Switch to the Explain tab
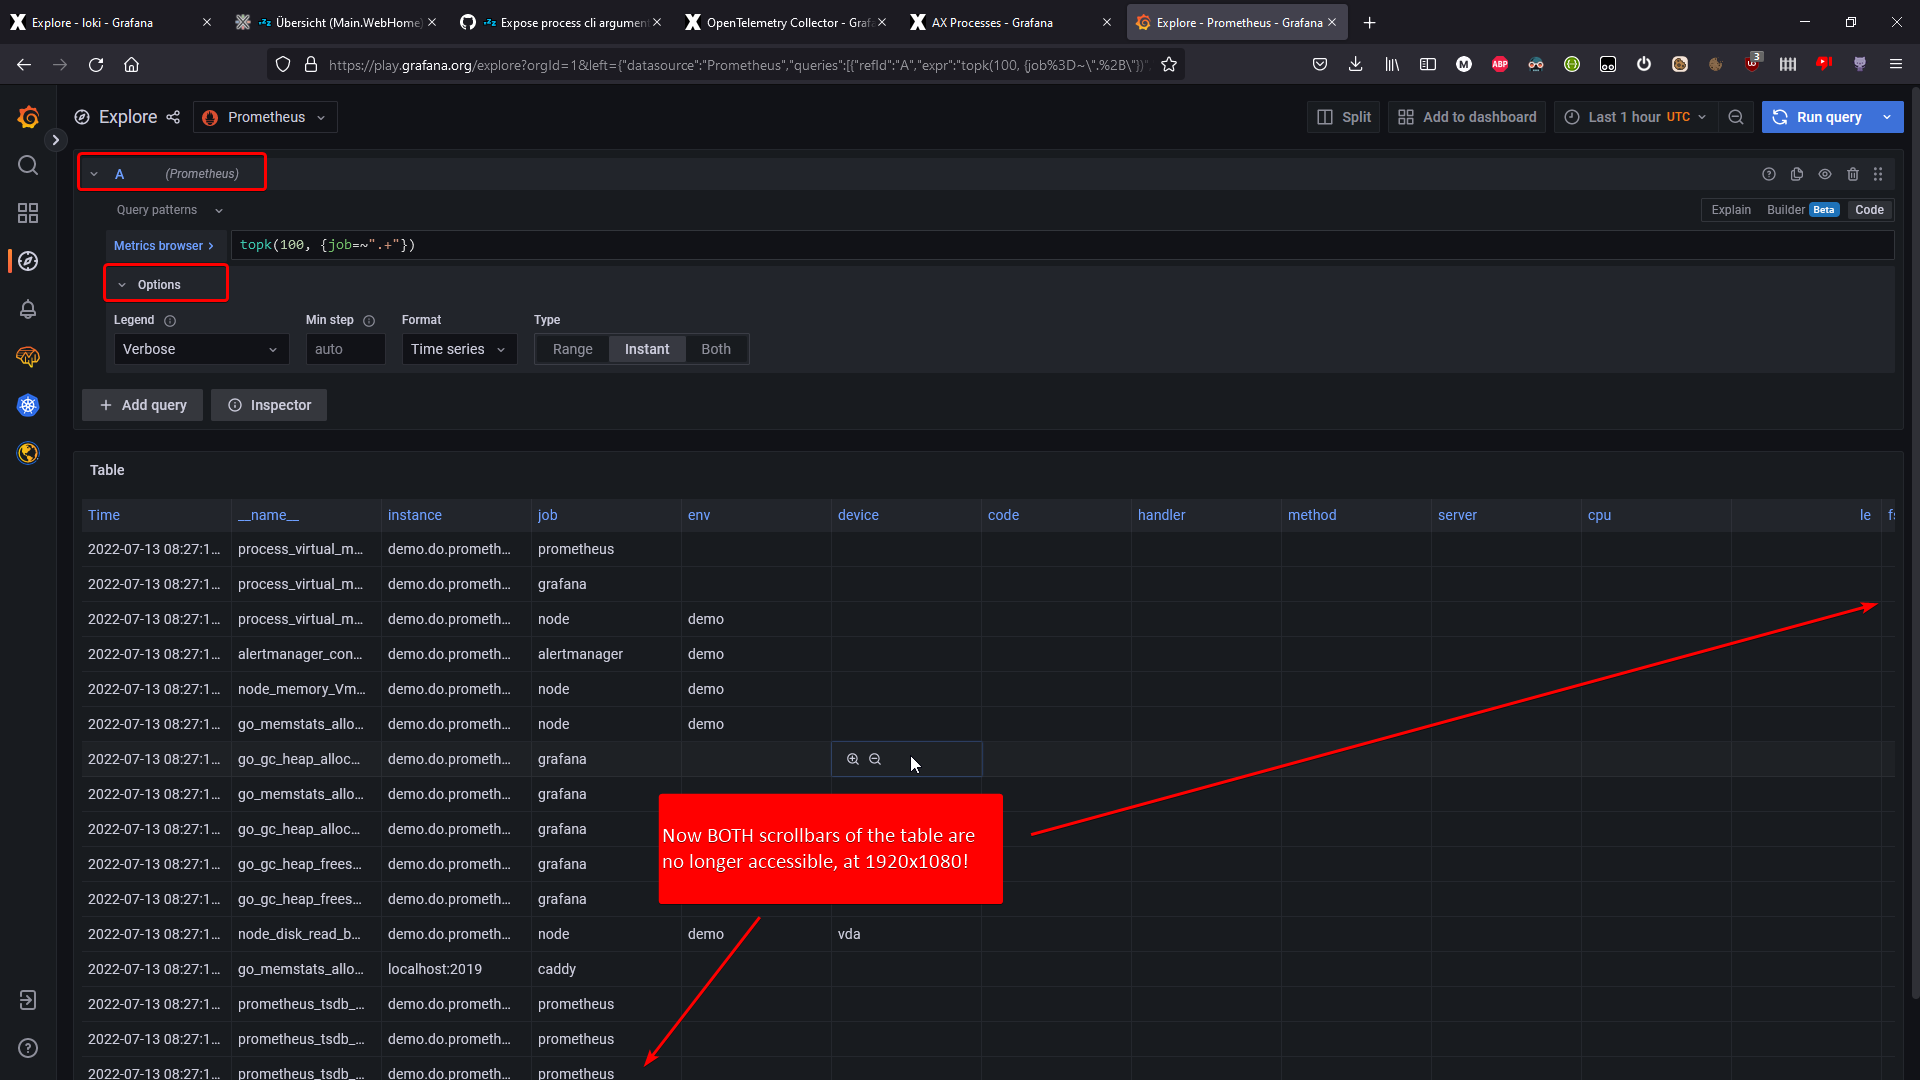1920x1080 pixels. point(1731,210)
